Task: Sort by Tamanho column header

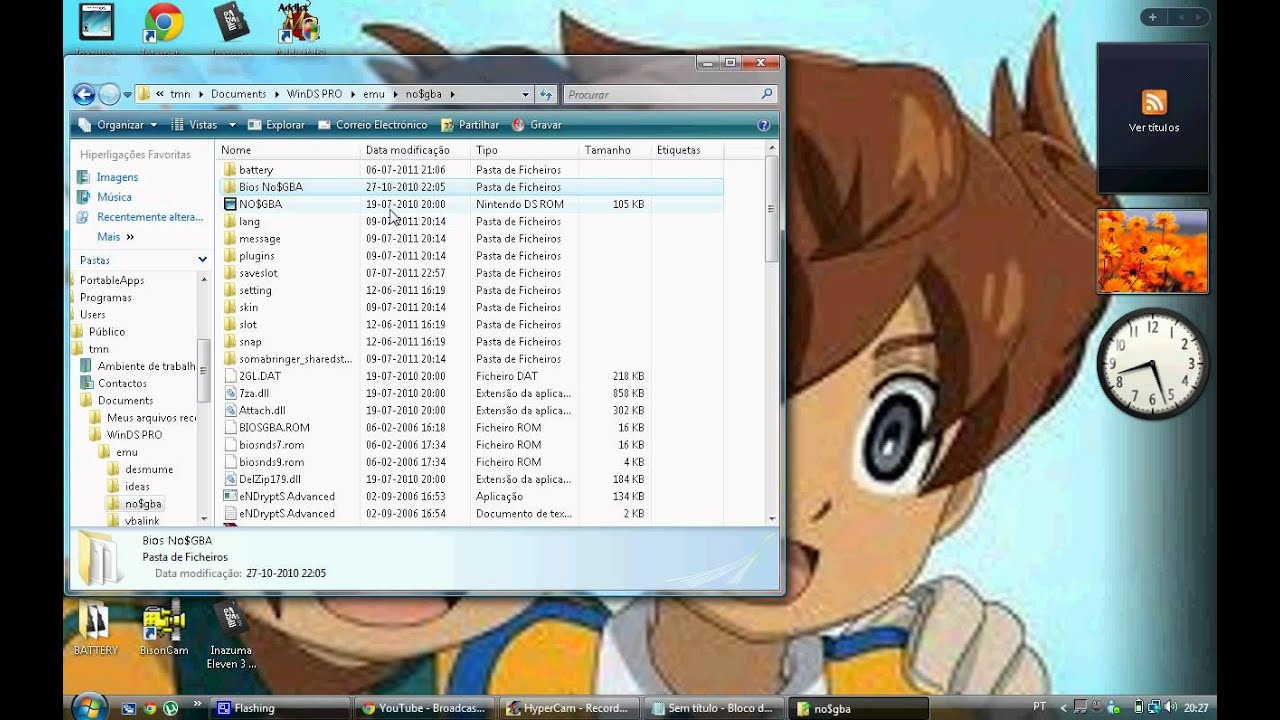Action: coord(615,150)
